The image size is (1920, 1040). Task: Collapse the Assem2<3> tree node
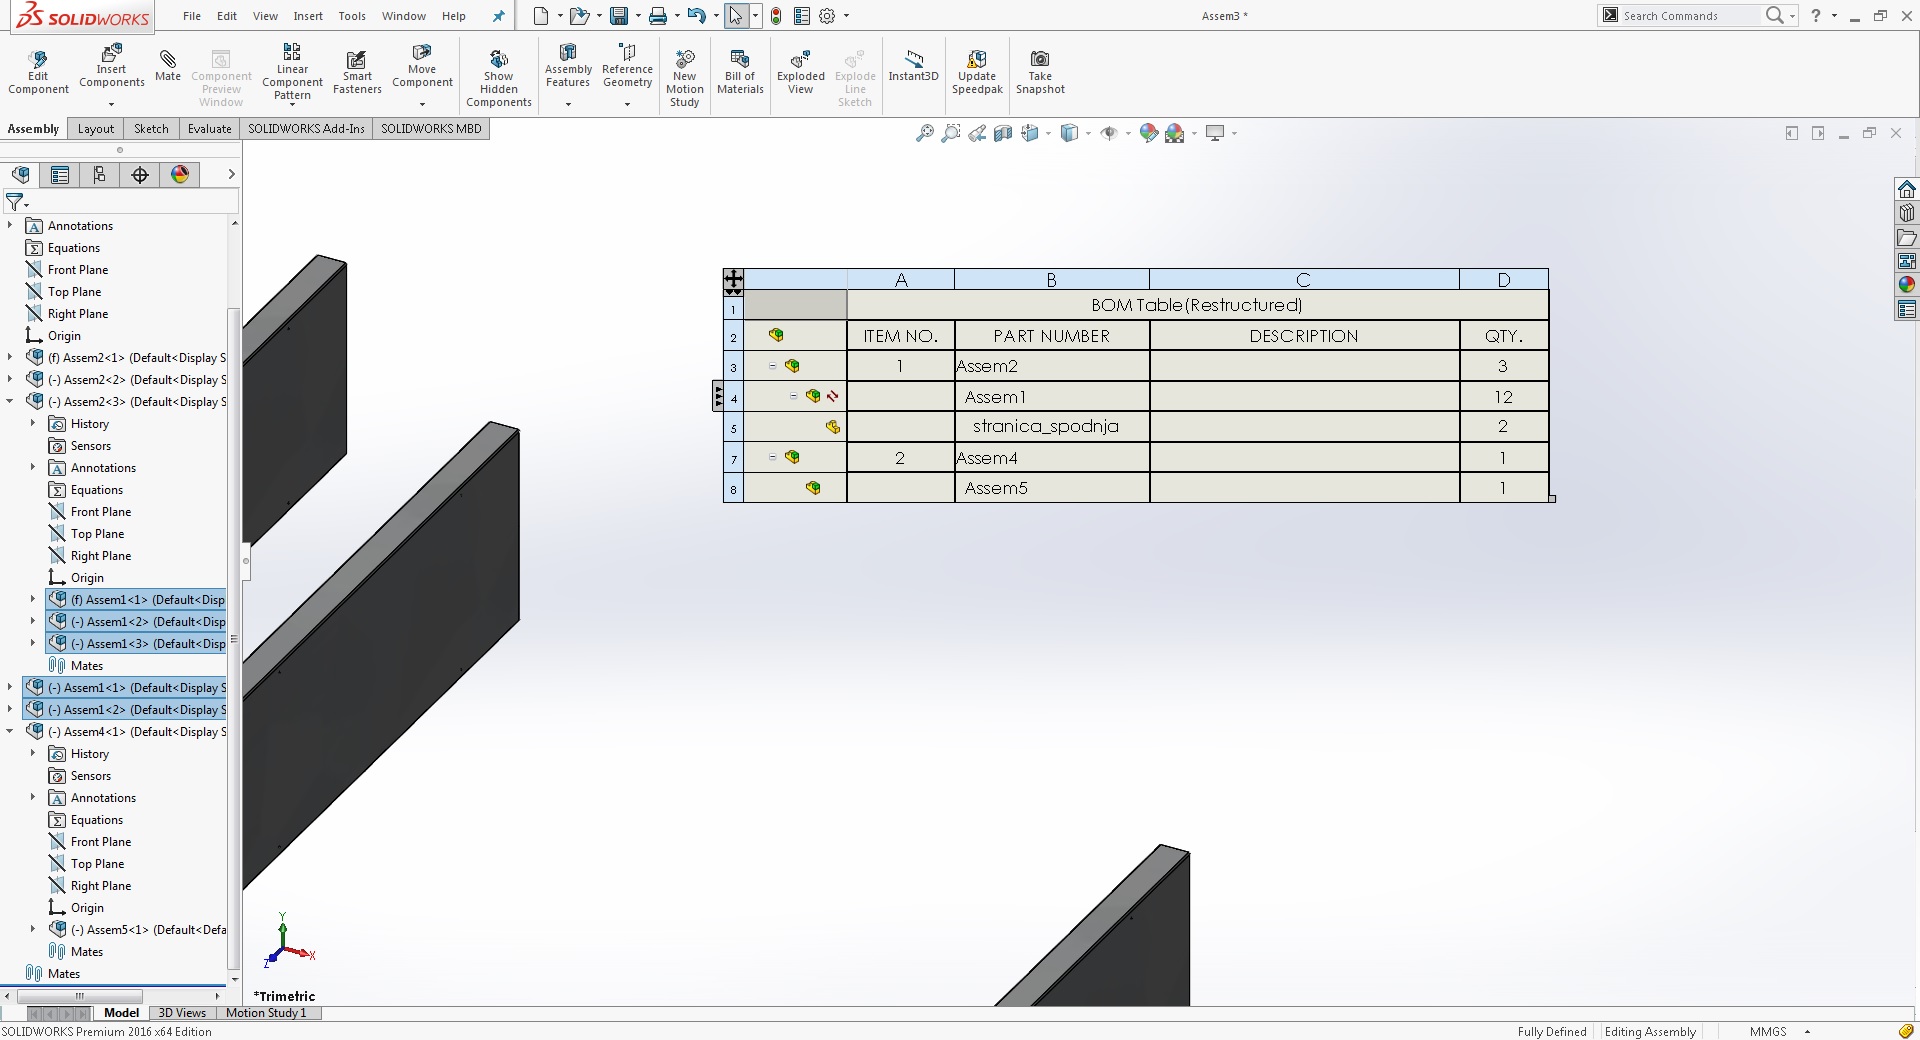(10, 402)
